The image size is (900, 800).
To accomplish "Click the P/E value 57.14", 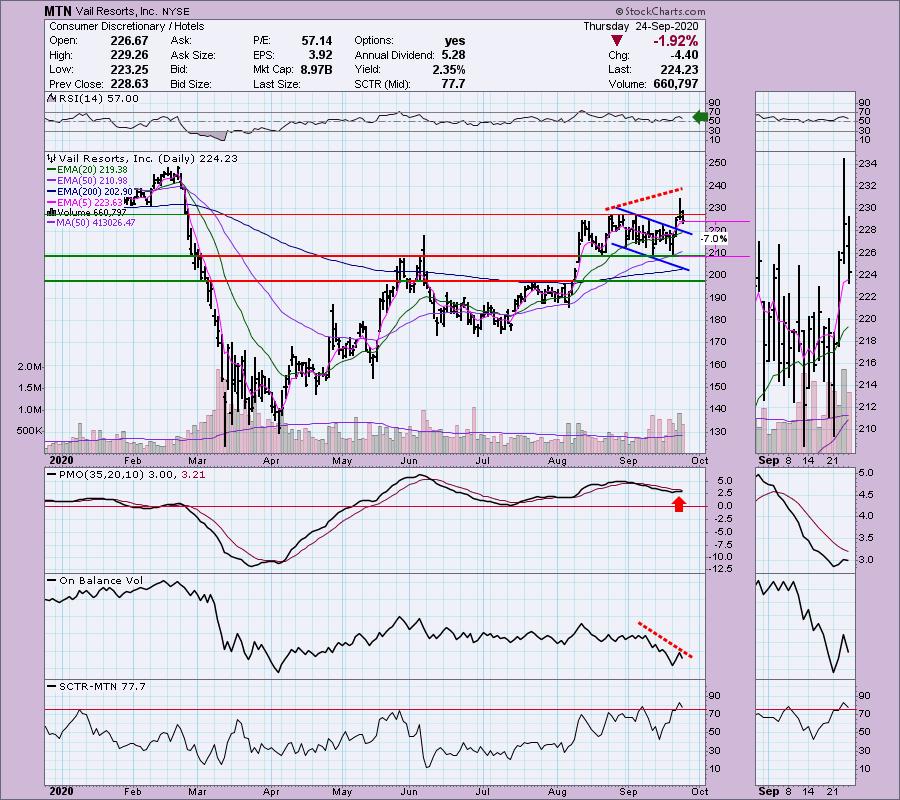I will click(317, 41).
